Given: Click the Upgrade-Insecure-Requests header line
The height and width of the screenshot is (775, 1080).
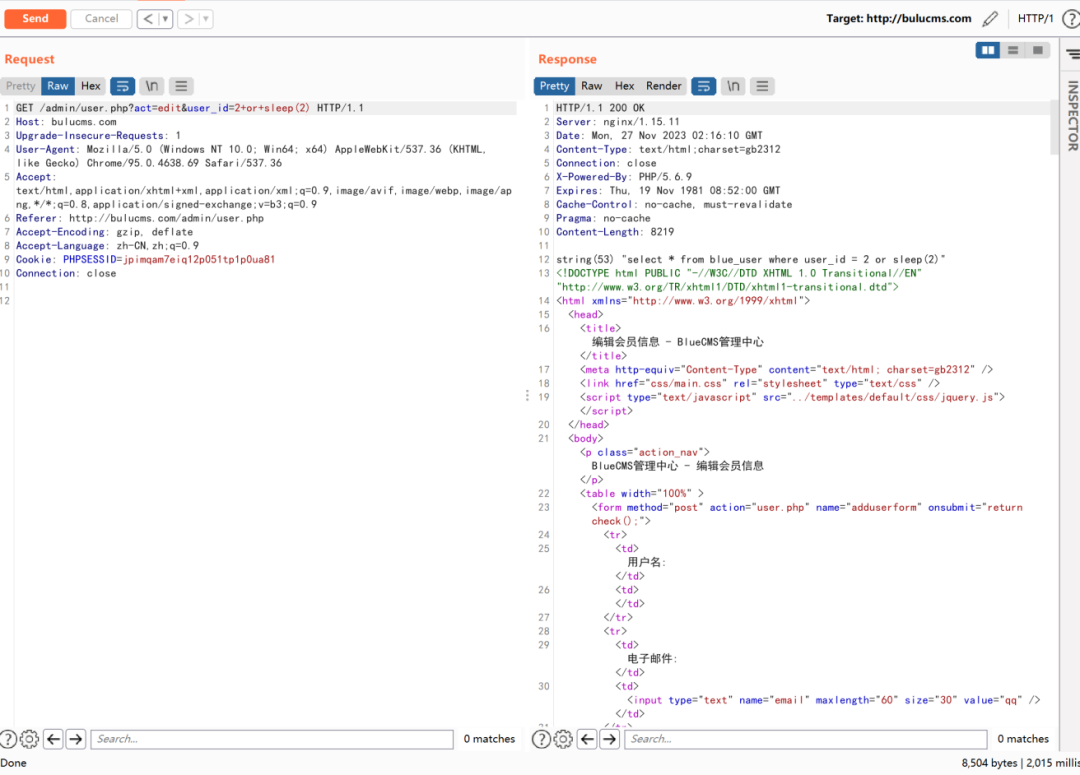Looking at the screenshot, I should [x=98, y=136].
